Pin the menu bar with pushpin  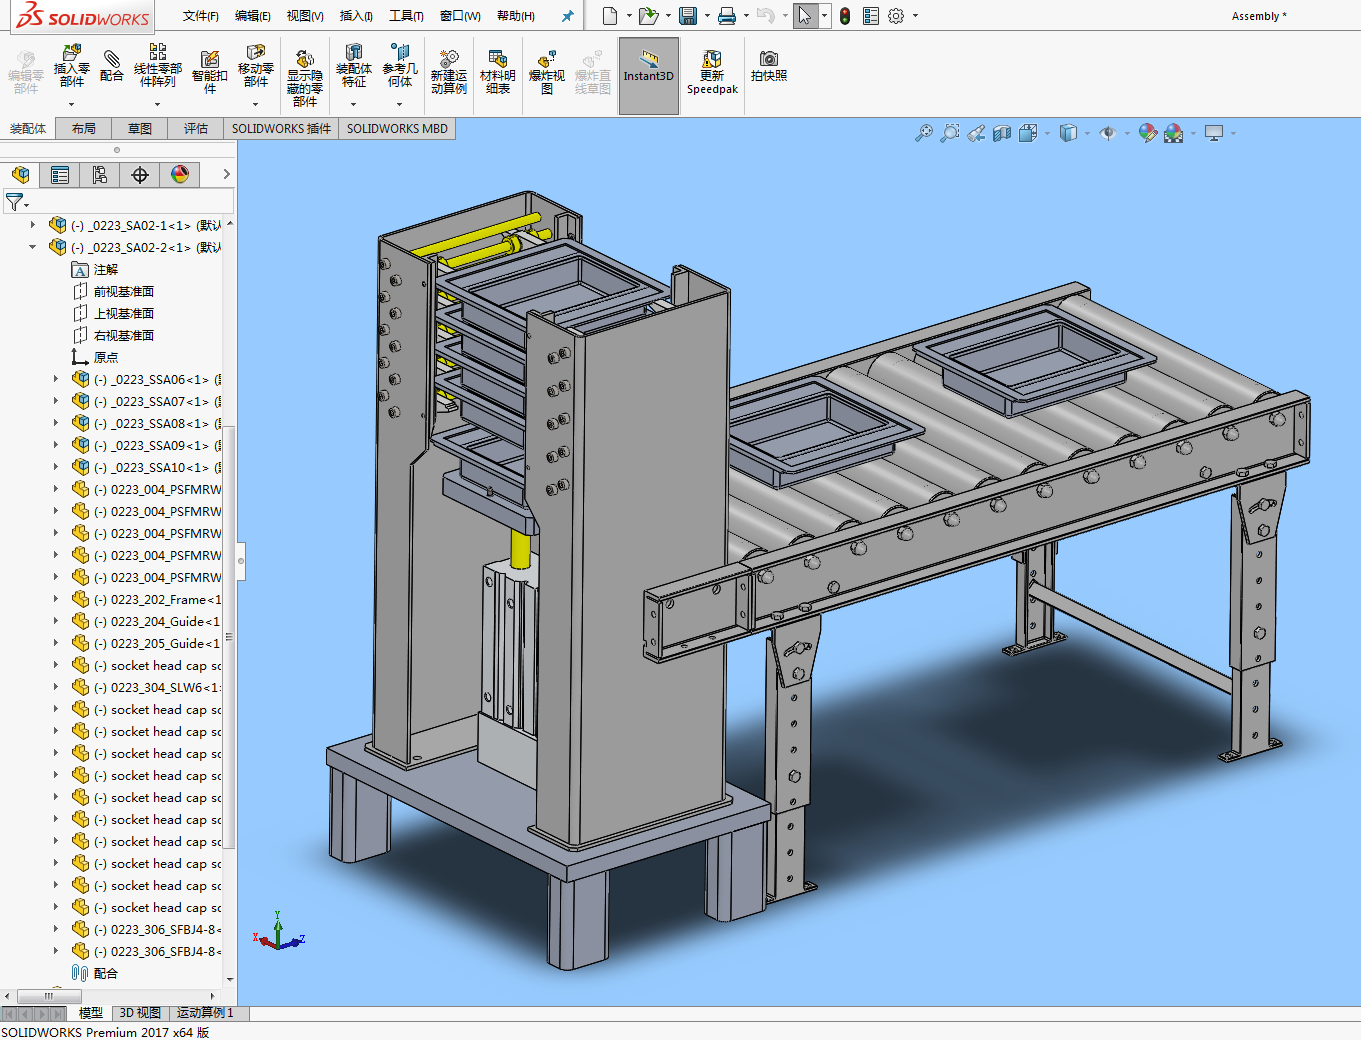tap(568, 16)
